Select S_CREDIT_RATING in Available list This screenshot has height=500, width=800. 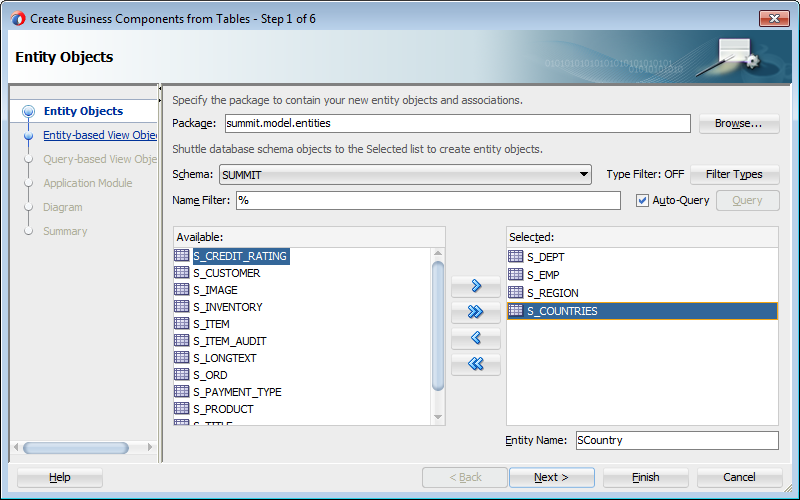(x=241, y=256)
